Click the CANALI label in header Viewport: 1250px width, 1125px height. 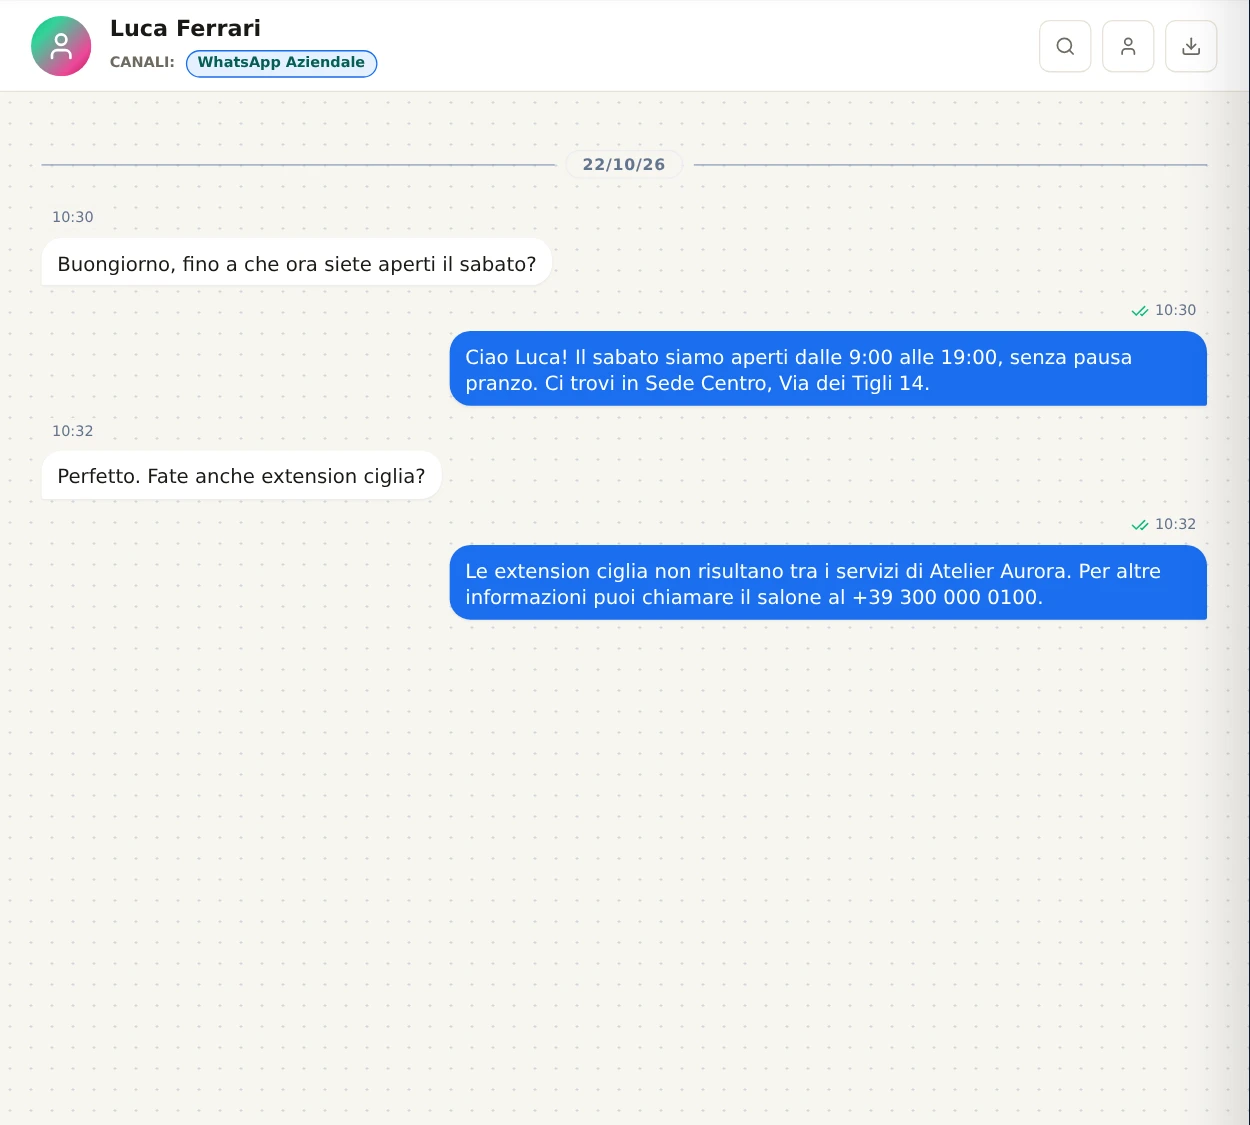(142, 62)
